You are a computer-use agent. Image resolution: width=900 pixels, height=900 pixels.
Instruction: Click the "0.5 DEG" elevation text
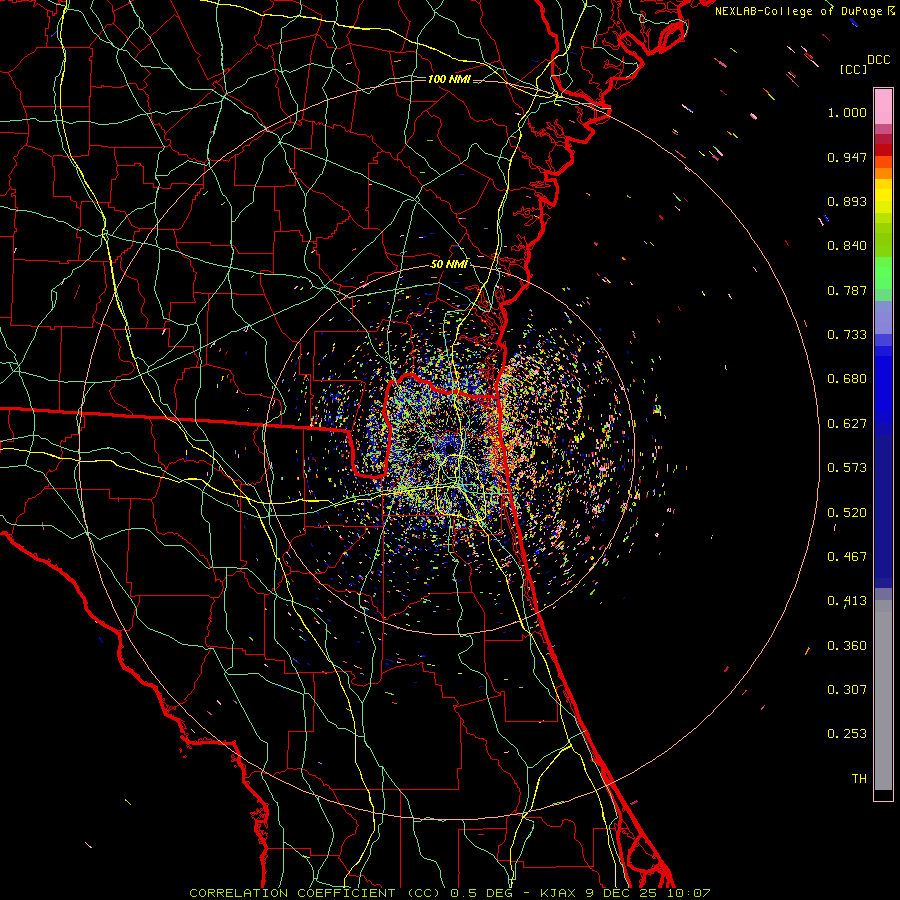(x=482, y=893)
